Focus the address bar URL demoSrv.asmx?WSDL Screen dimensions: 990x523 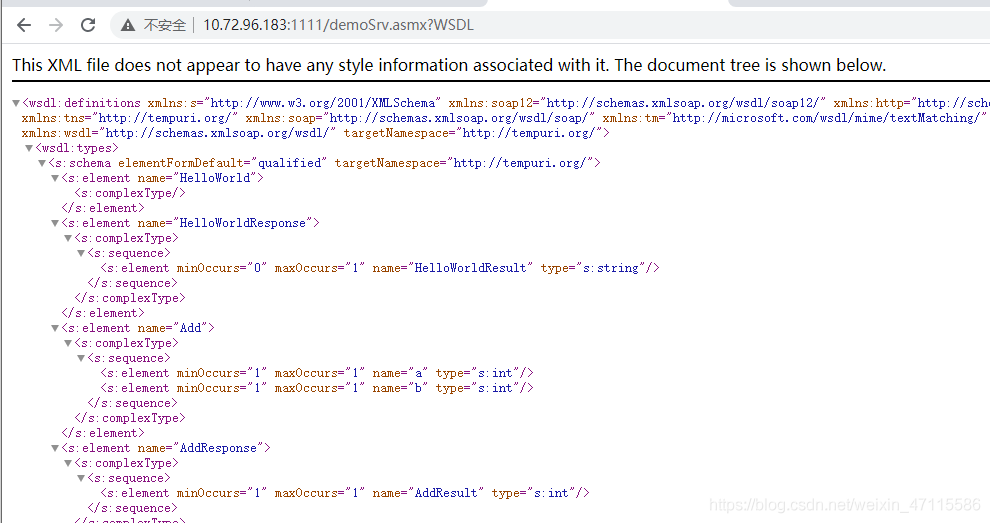click(338, 25)
